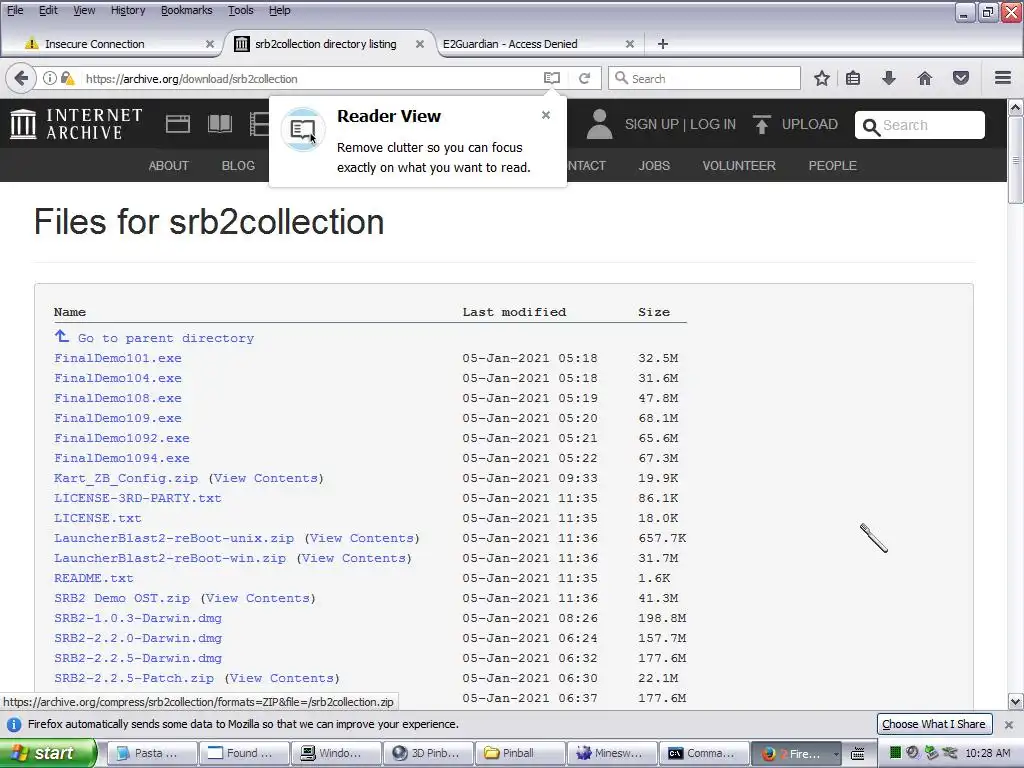
Task: Open the PEOPLE navigation link
Action: tap(833, 166)
